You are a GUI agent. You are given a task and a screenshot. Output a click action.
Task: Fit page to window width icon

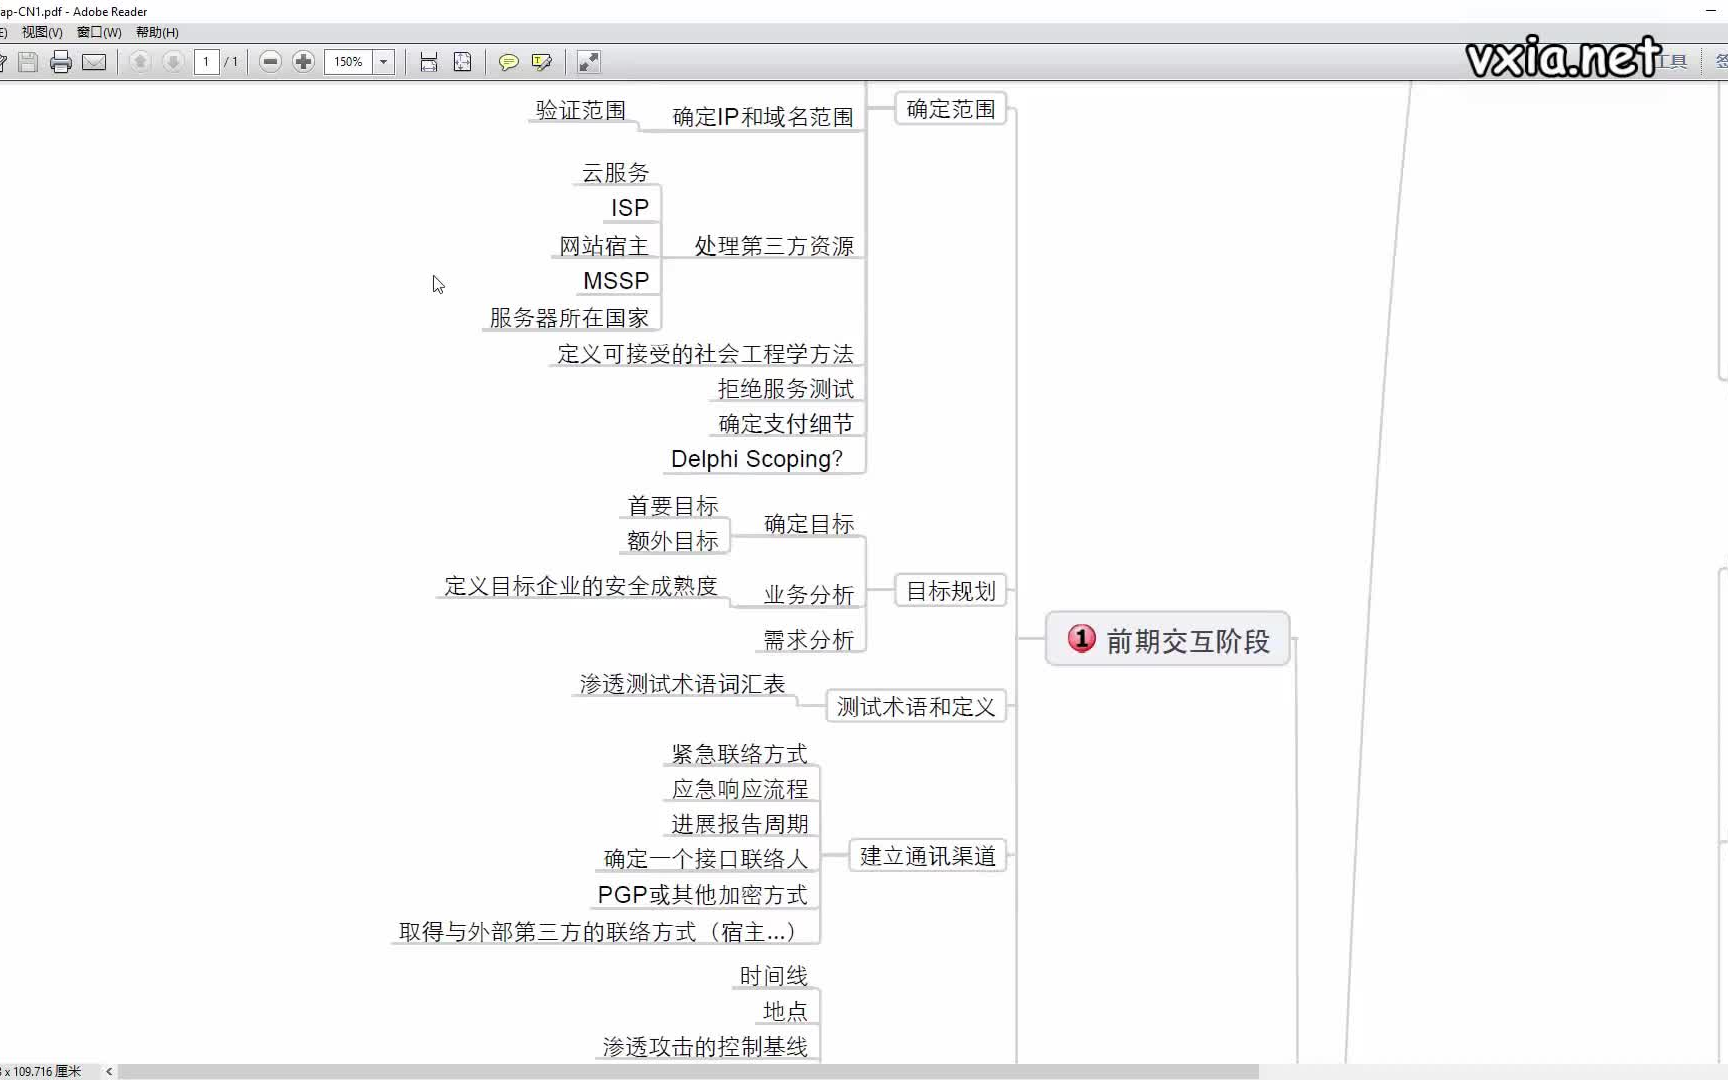point(429,62)
